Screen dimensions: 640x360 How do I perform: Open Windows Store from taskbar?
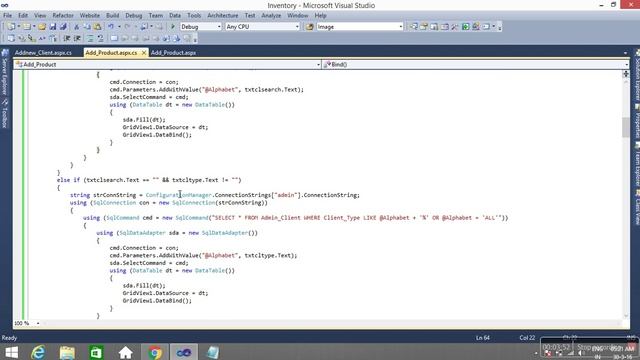point(96,352)
